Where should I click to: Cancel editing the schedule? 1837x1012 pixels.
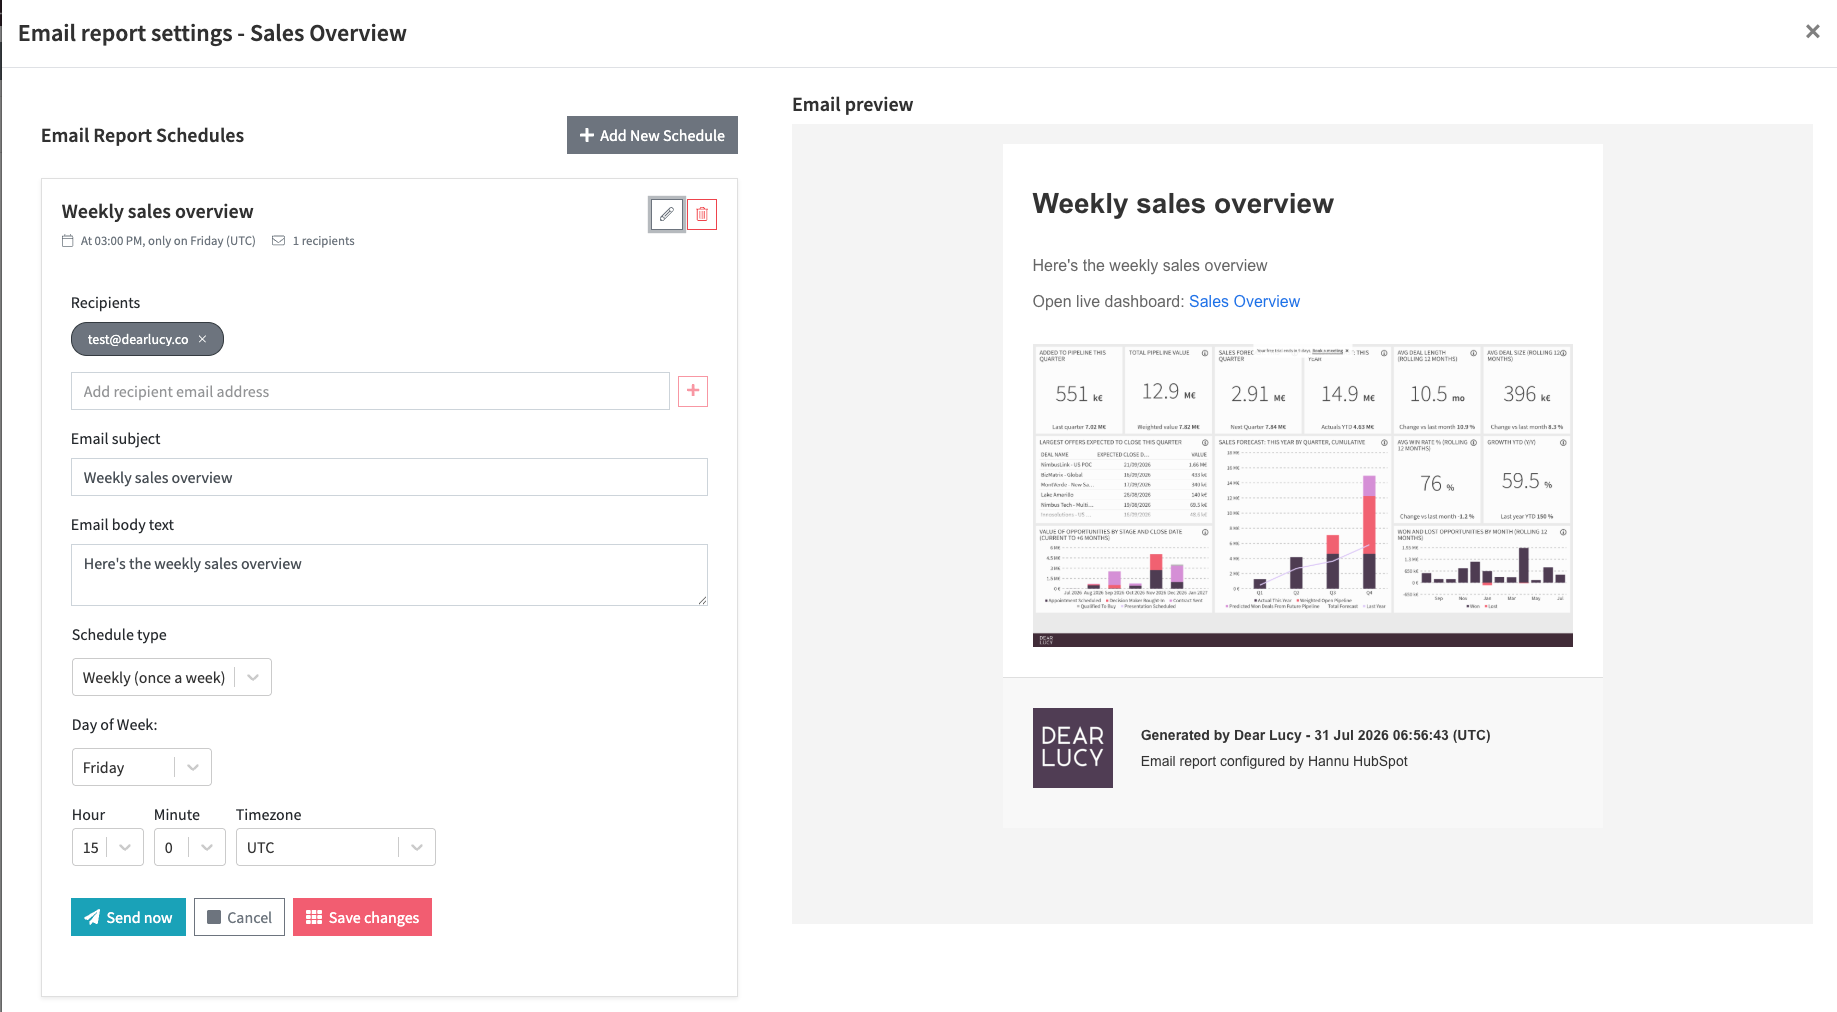[x=239, y=917]
